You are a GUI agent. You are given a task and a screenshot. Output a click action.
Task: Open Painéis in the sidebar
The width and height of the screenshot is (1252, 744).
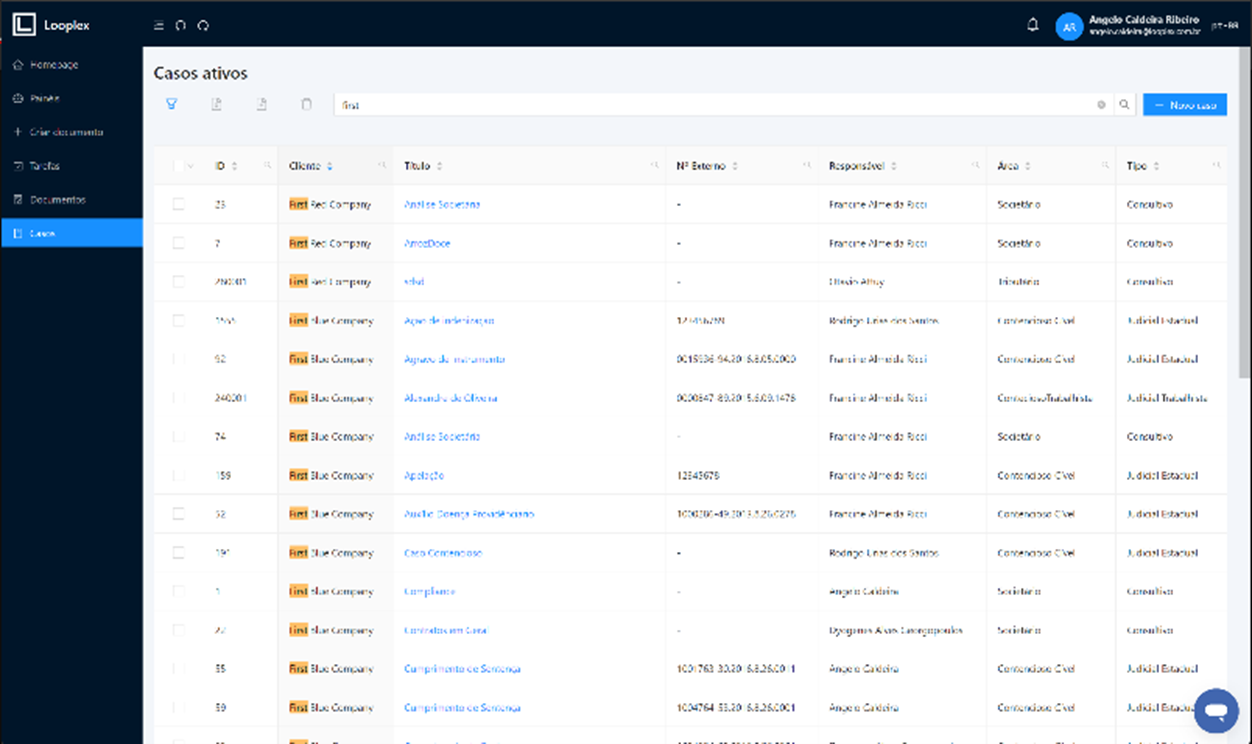pos(71,99)
